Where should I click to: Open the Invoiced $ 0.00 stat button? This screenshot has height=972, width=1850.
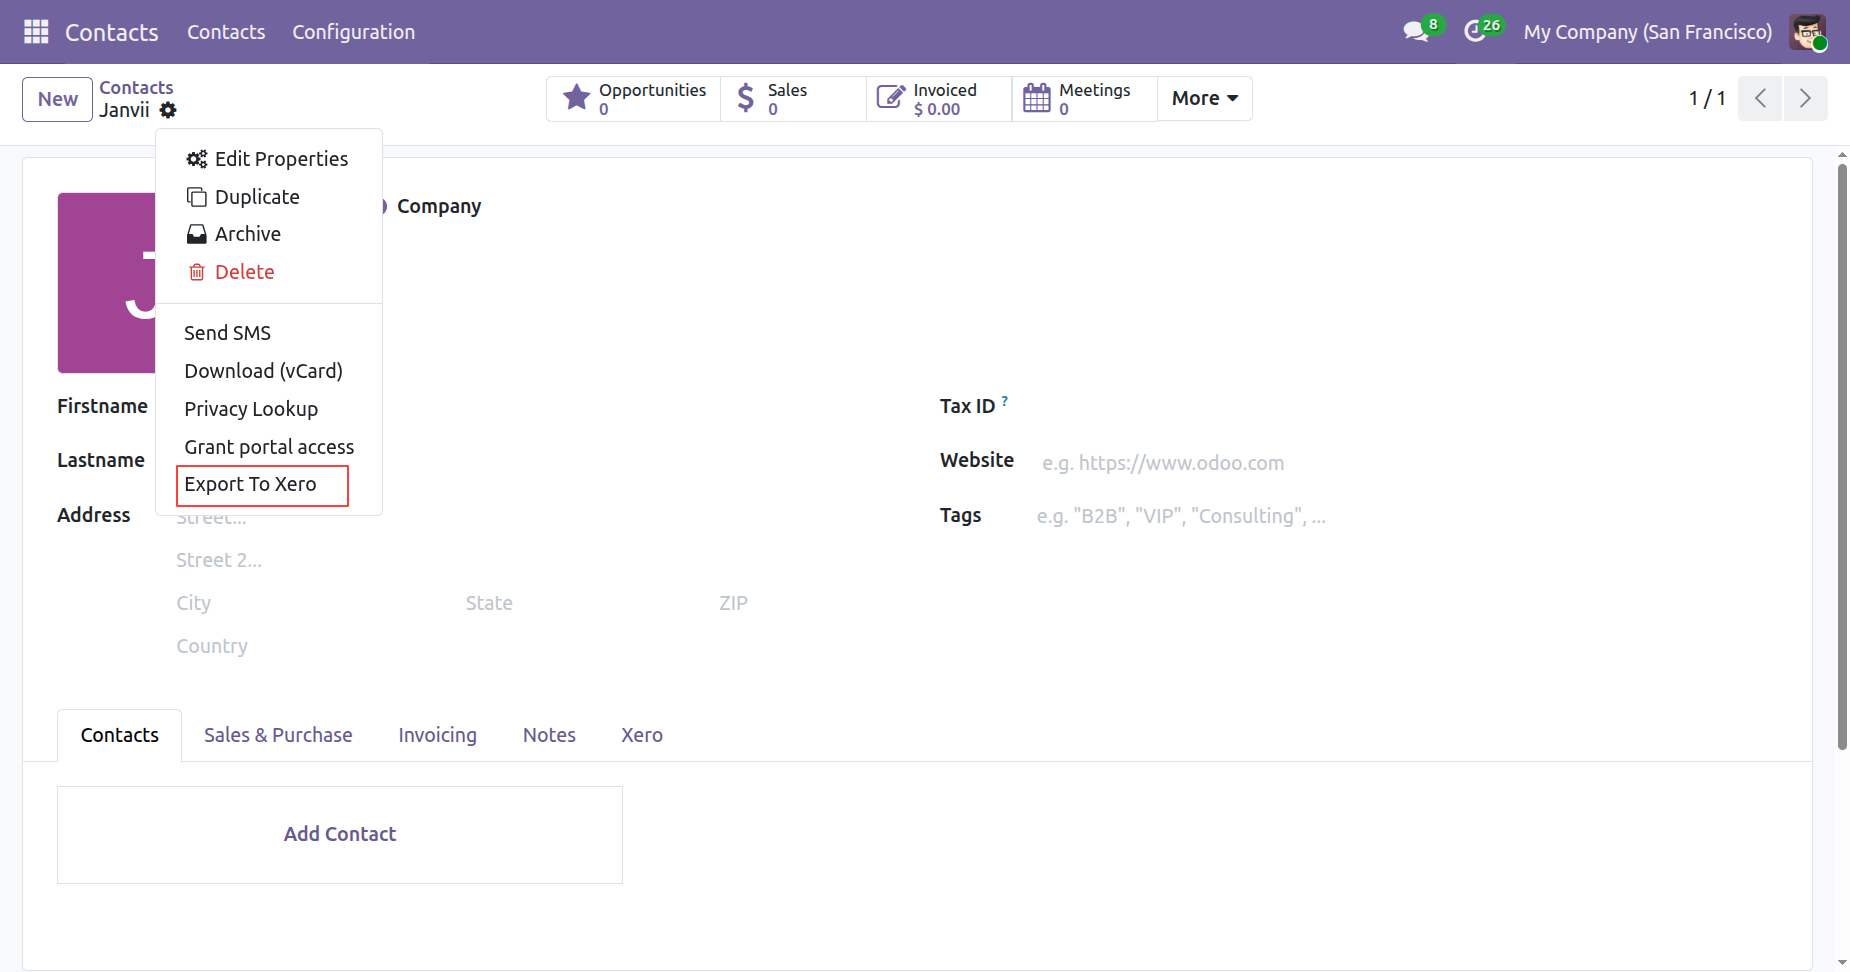click(939, 99)
